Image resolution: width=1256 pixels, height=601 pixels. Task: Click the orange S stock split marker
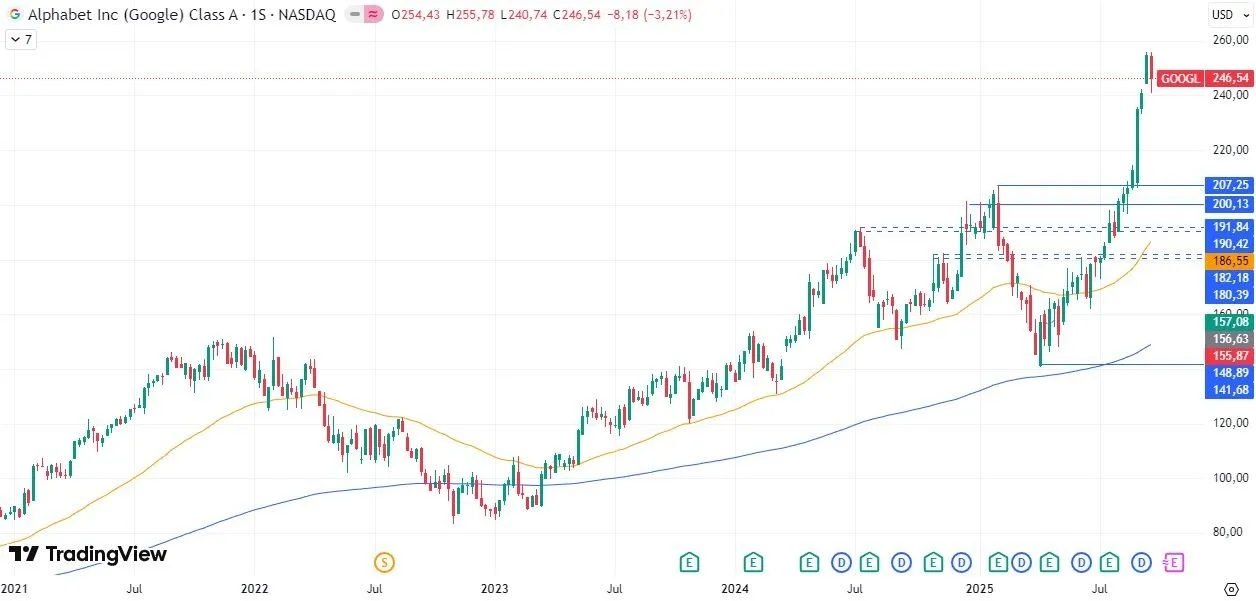383,563
